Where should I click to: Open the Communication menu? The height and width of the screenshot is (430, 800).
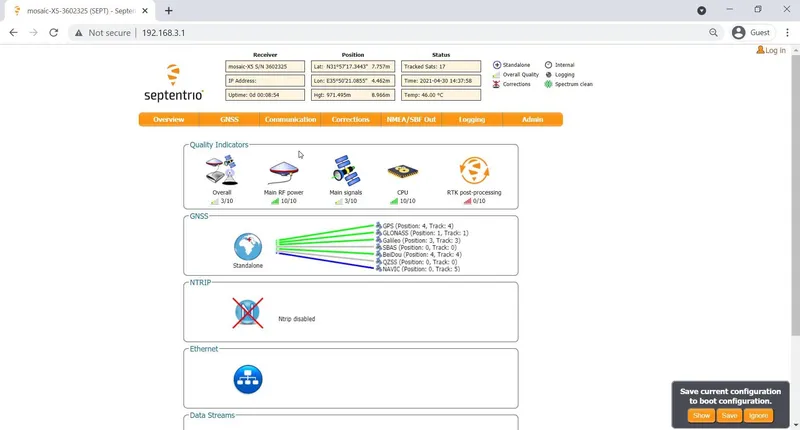290,120
